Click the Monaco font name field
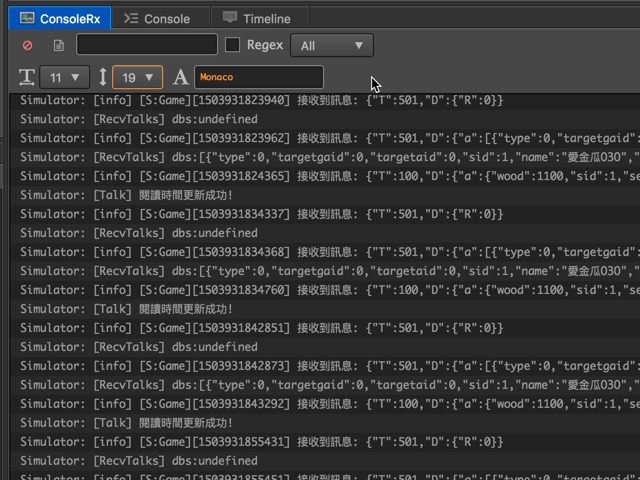Image resolution: width=640 pixels, height=480 pixels. [259, 77]
